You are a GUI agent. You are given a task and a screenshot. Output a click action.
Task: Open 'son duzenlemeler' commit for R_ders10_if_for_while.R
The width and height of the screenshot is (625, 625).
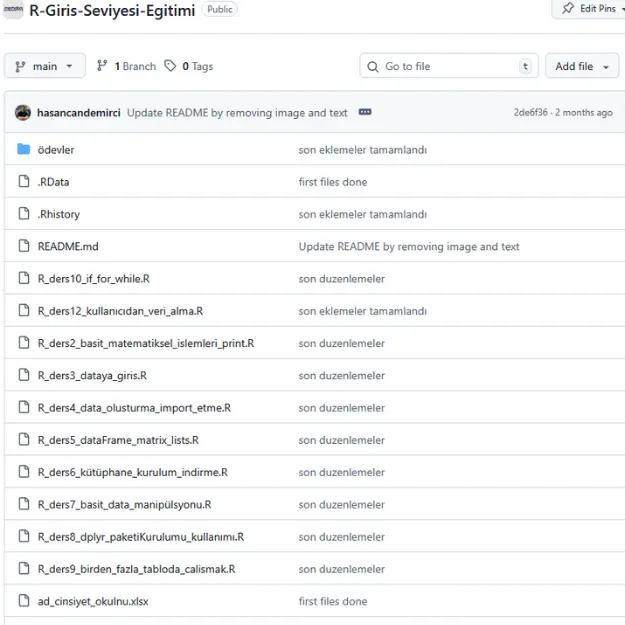342,279
